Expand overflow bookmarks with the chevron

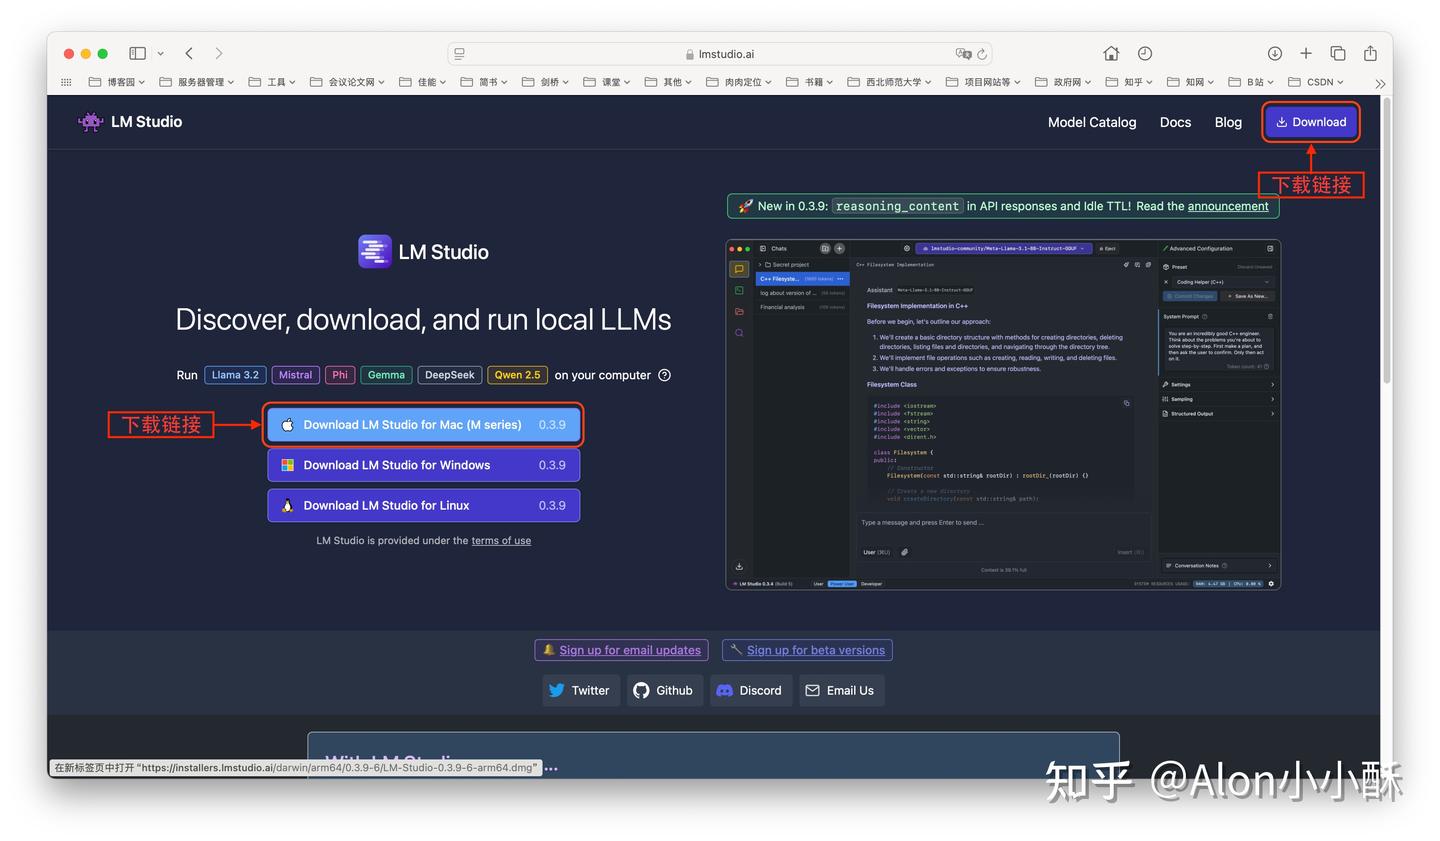1379,82
